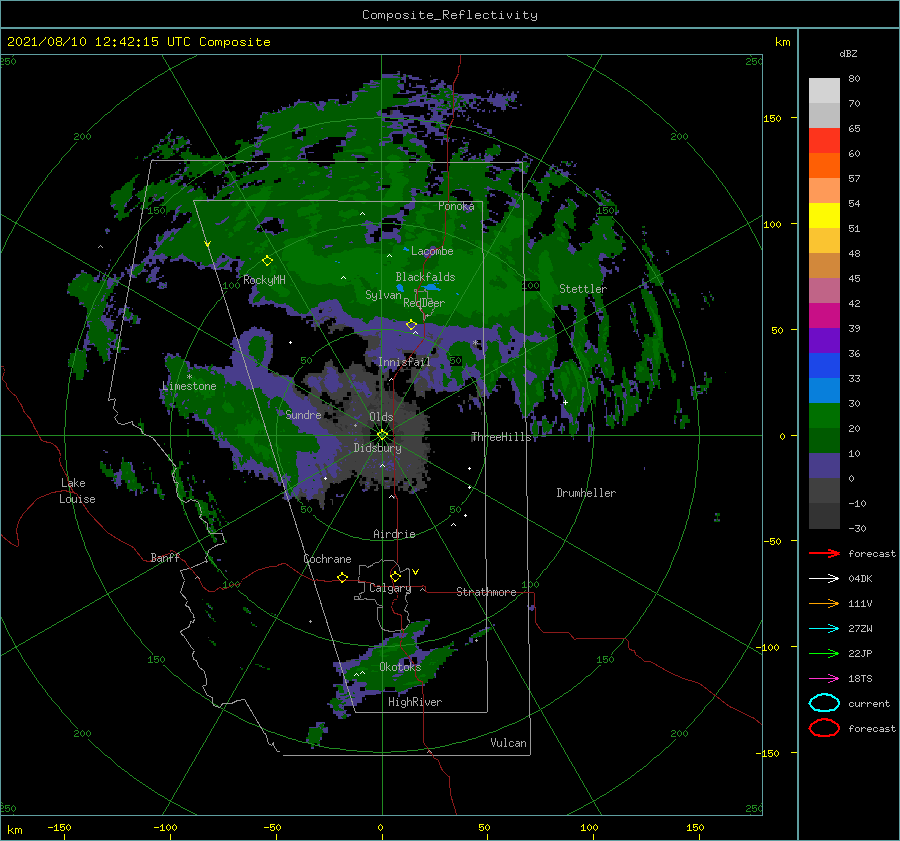The image size is (900, 841).
Task: Click the Blackfalds label
Action: tap(425, 277)
